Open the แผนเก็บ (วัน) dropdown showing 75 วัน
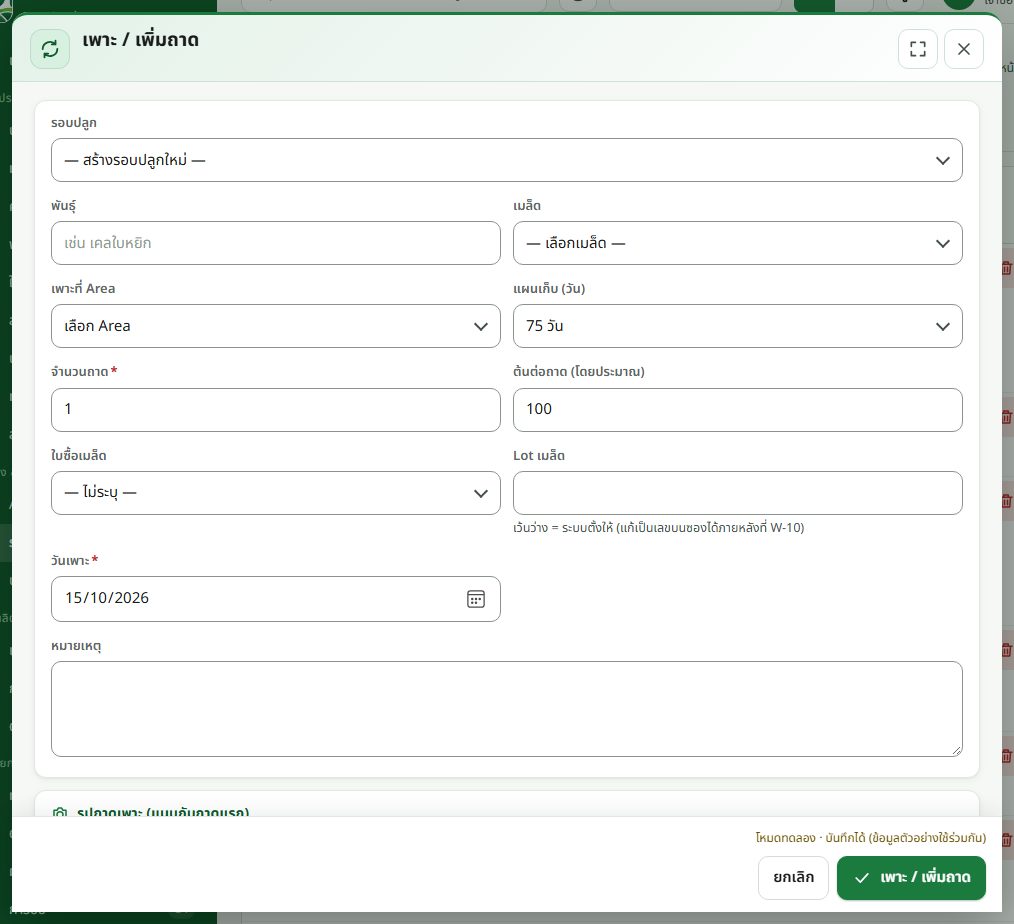This screenshot has height=924, width=1014. click(737, 326)
